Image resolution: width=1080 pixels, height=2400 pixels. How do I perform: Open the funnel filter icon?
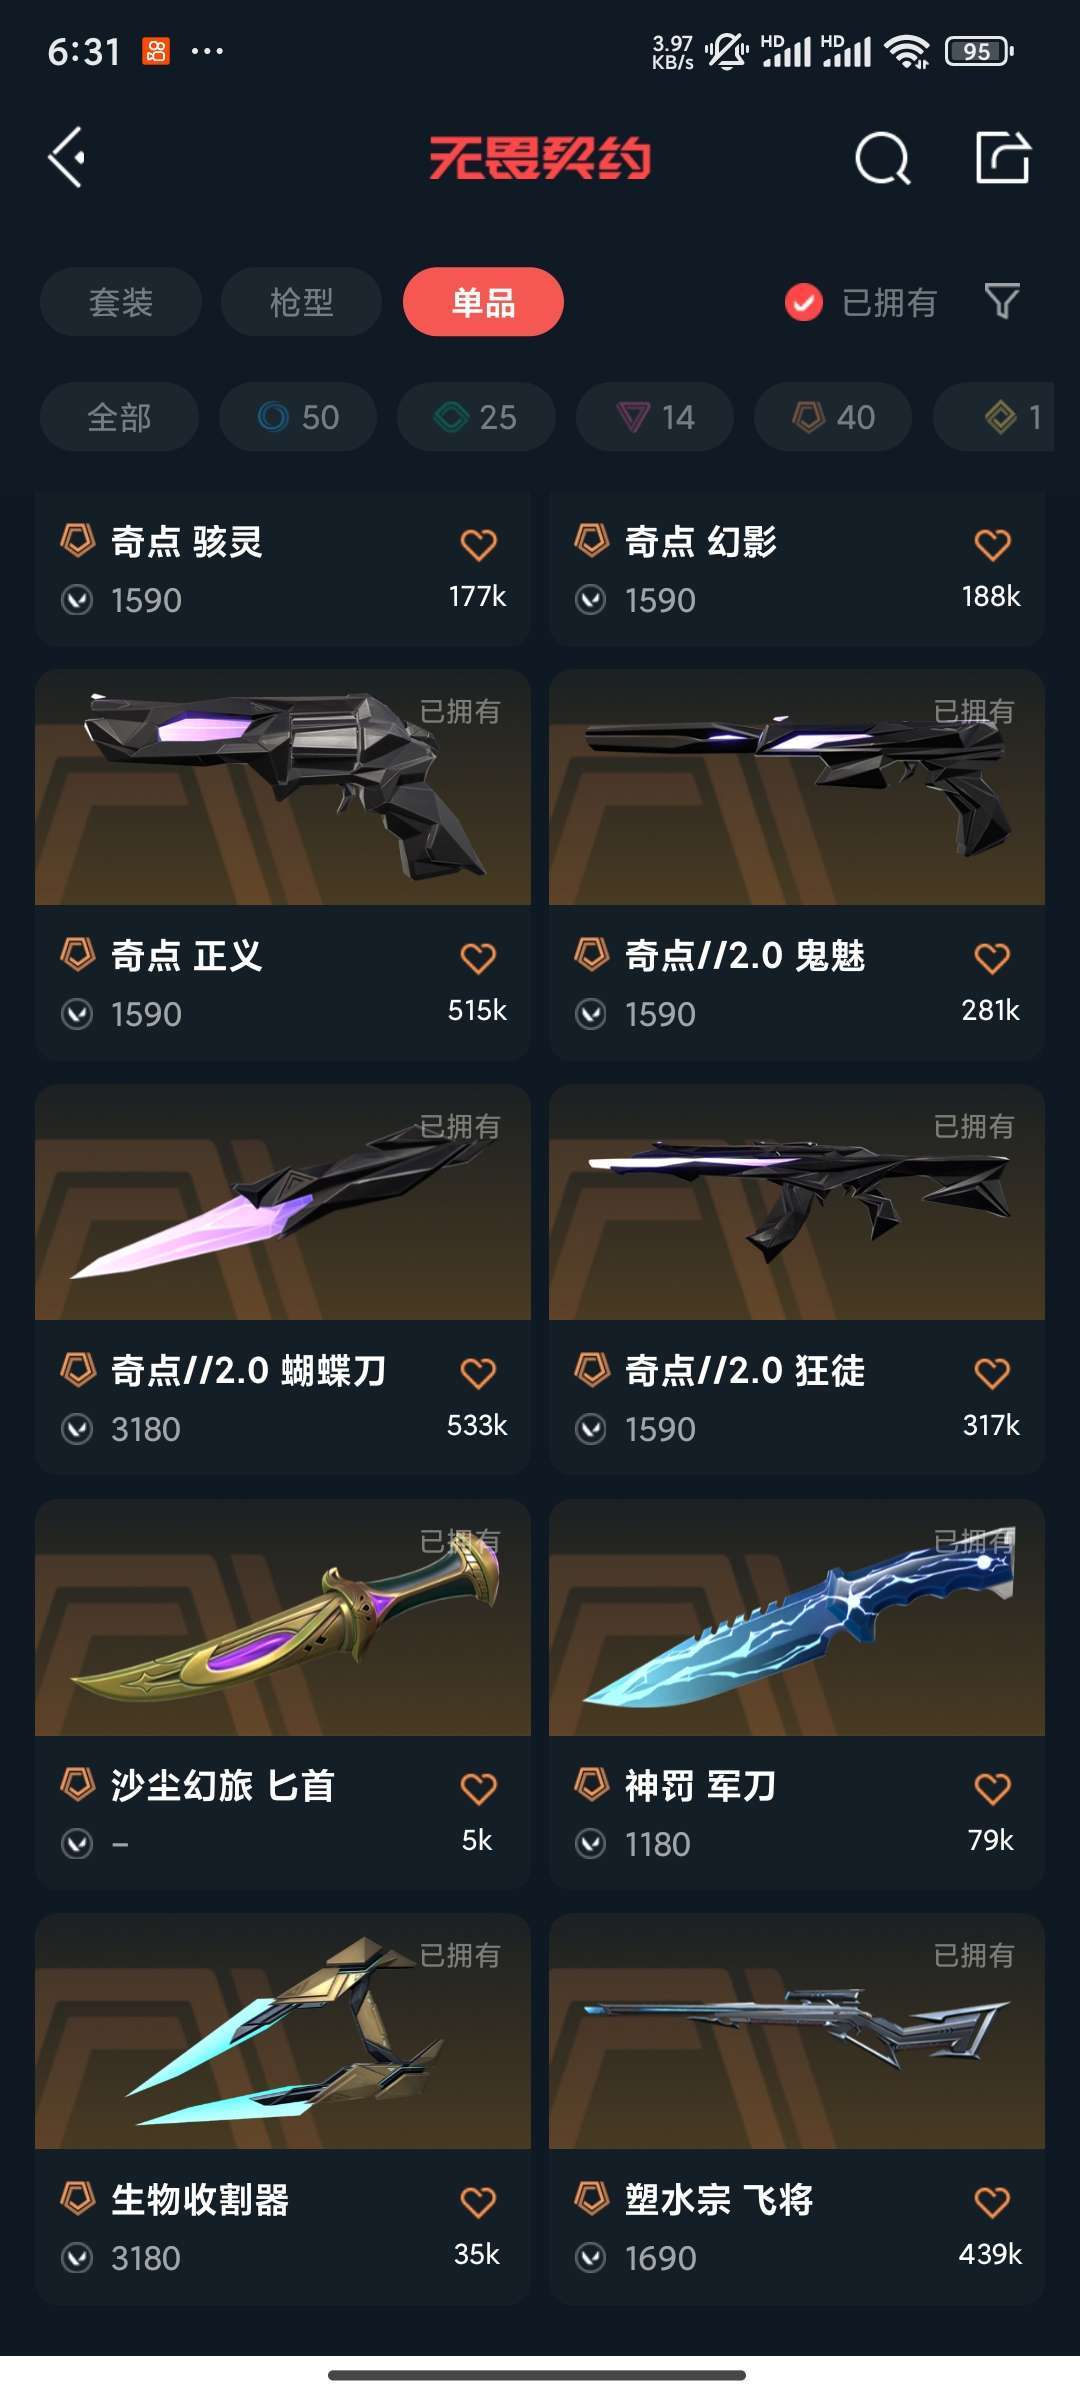click(1002, 301)
